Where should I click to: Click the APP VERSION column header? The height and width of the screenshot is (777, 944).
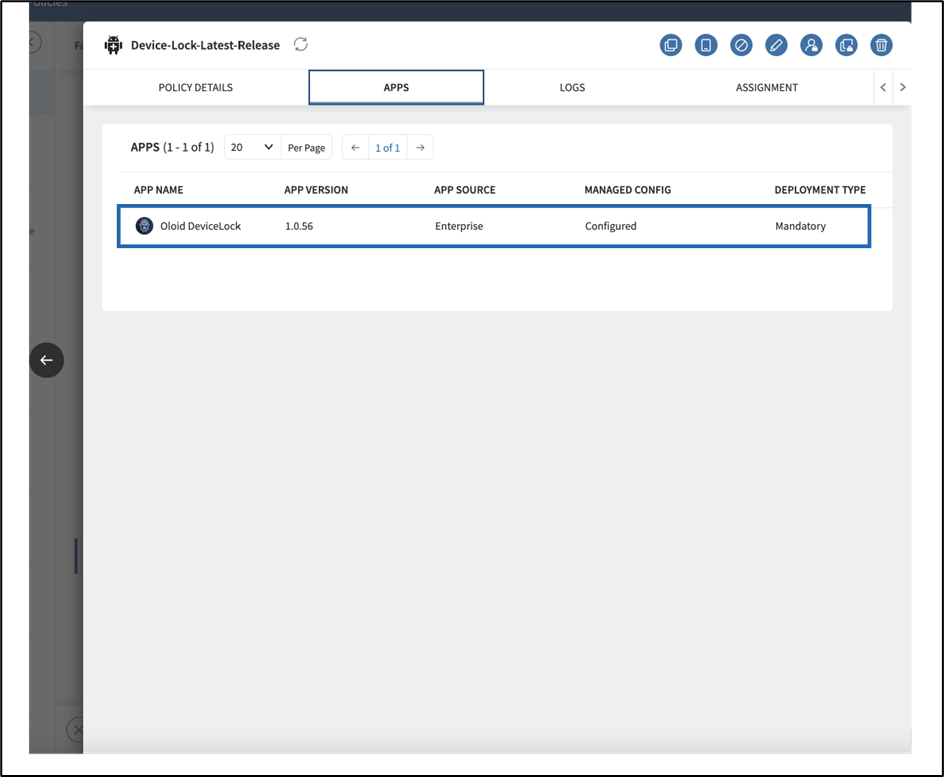pos(316,190)
